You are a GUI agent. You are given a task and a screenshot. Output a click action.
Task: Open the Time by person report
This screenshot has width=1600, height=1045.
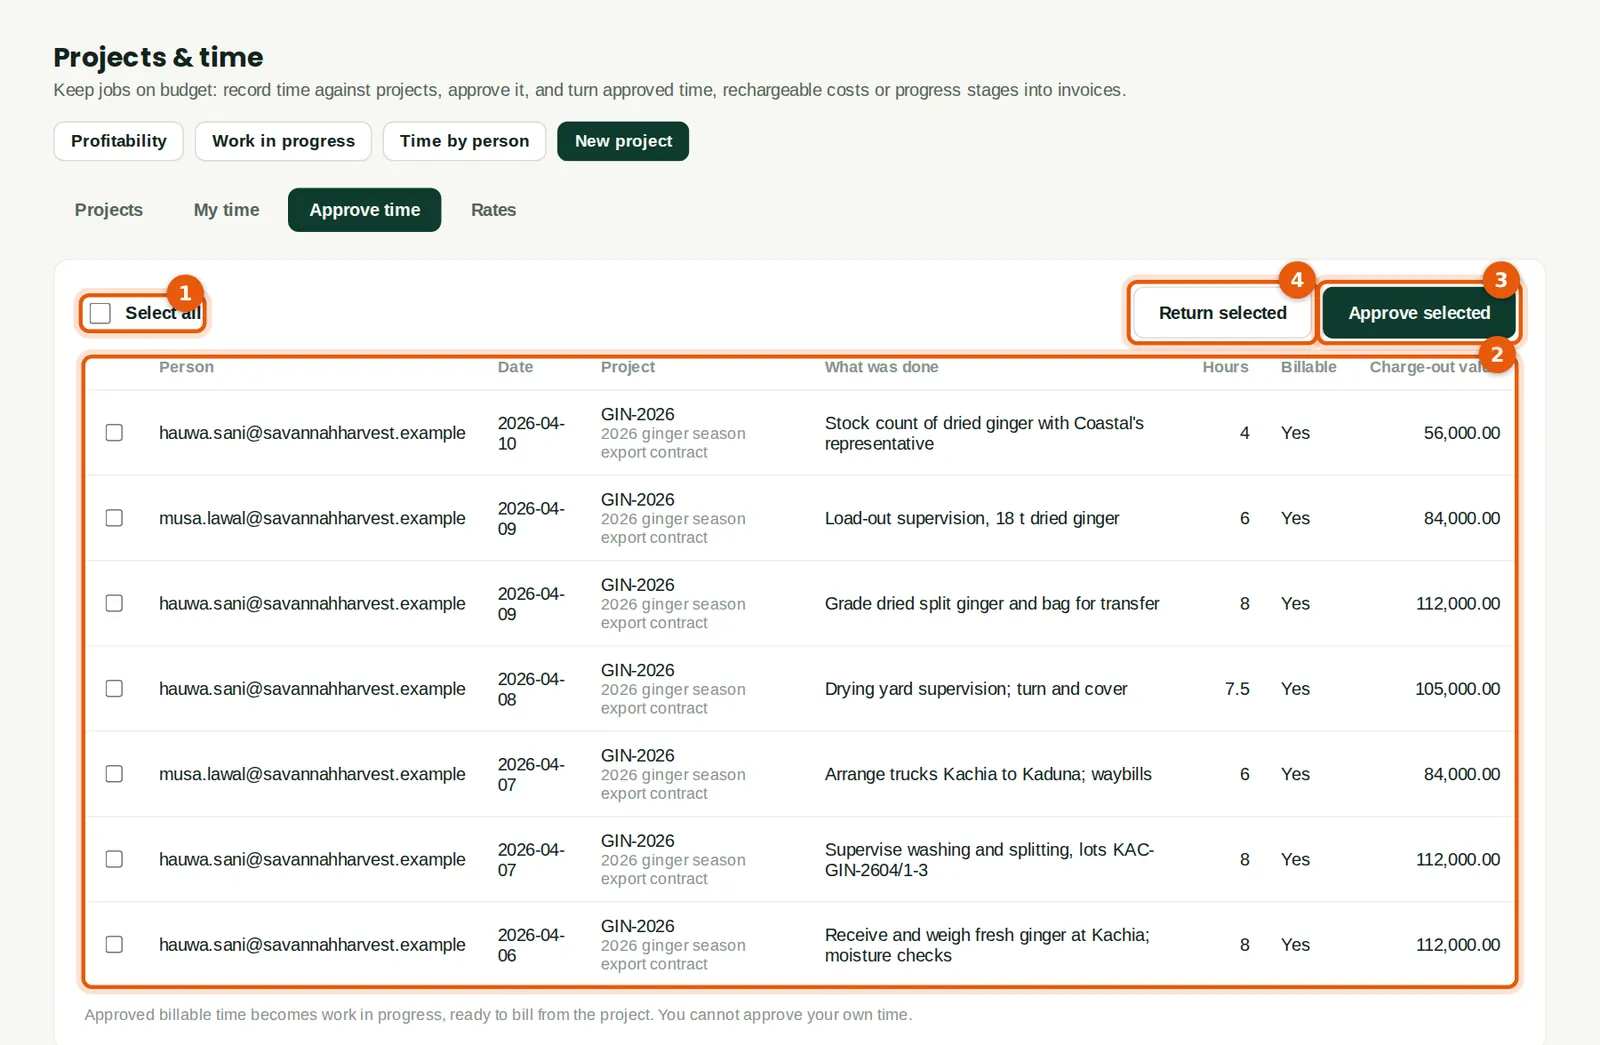tap(464, 141)
